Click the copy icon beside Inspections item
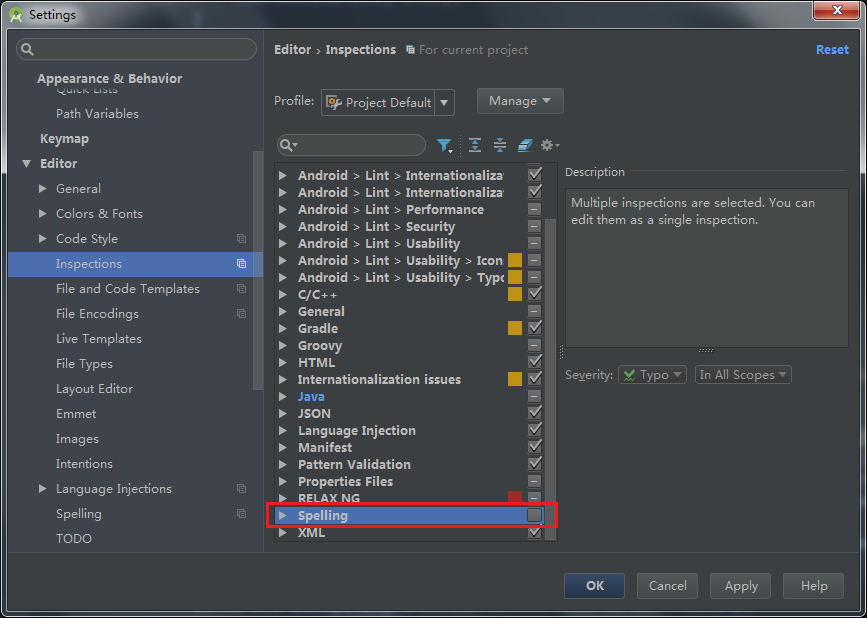This screenshot has height=618, width=867. coord(241,264)
